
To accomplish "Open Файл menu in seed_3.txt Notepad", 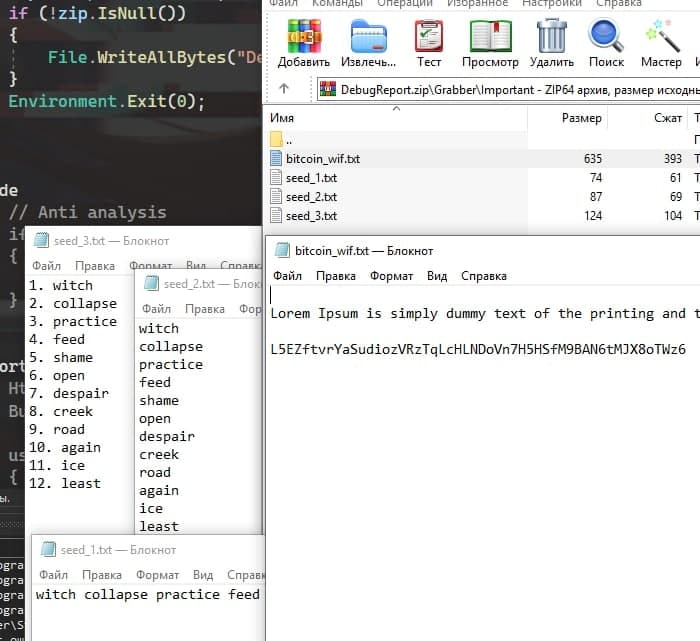I will pyautogui.click(x=46, y=267).
